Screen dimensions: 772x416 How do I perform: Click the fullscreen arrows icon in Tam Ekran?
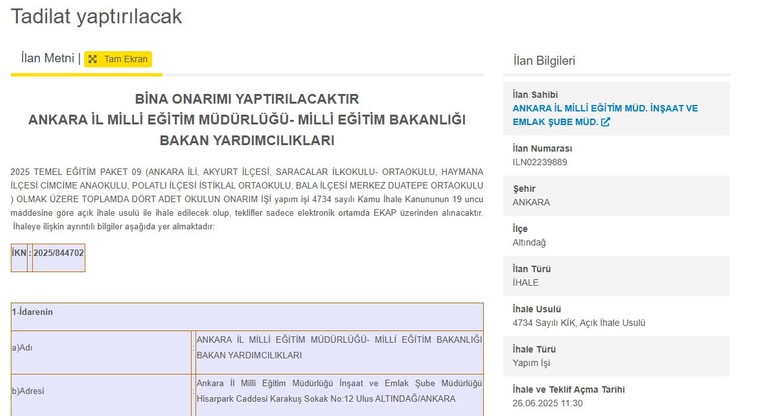tap(93, 59)
